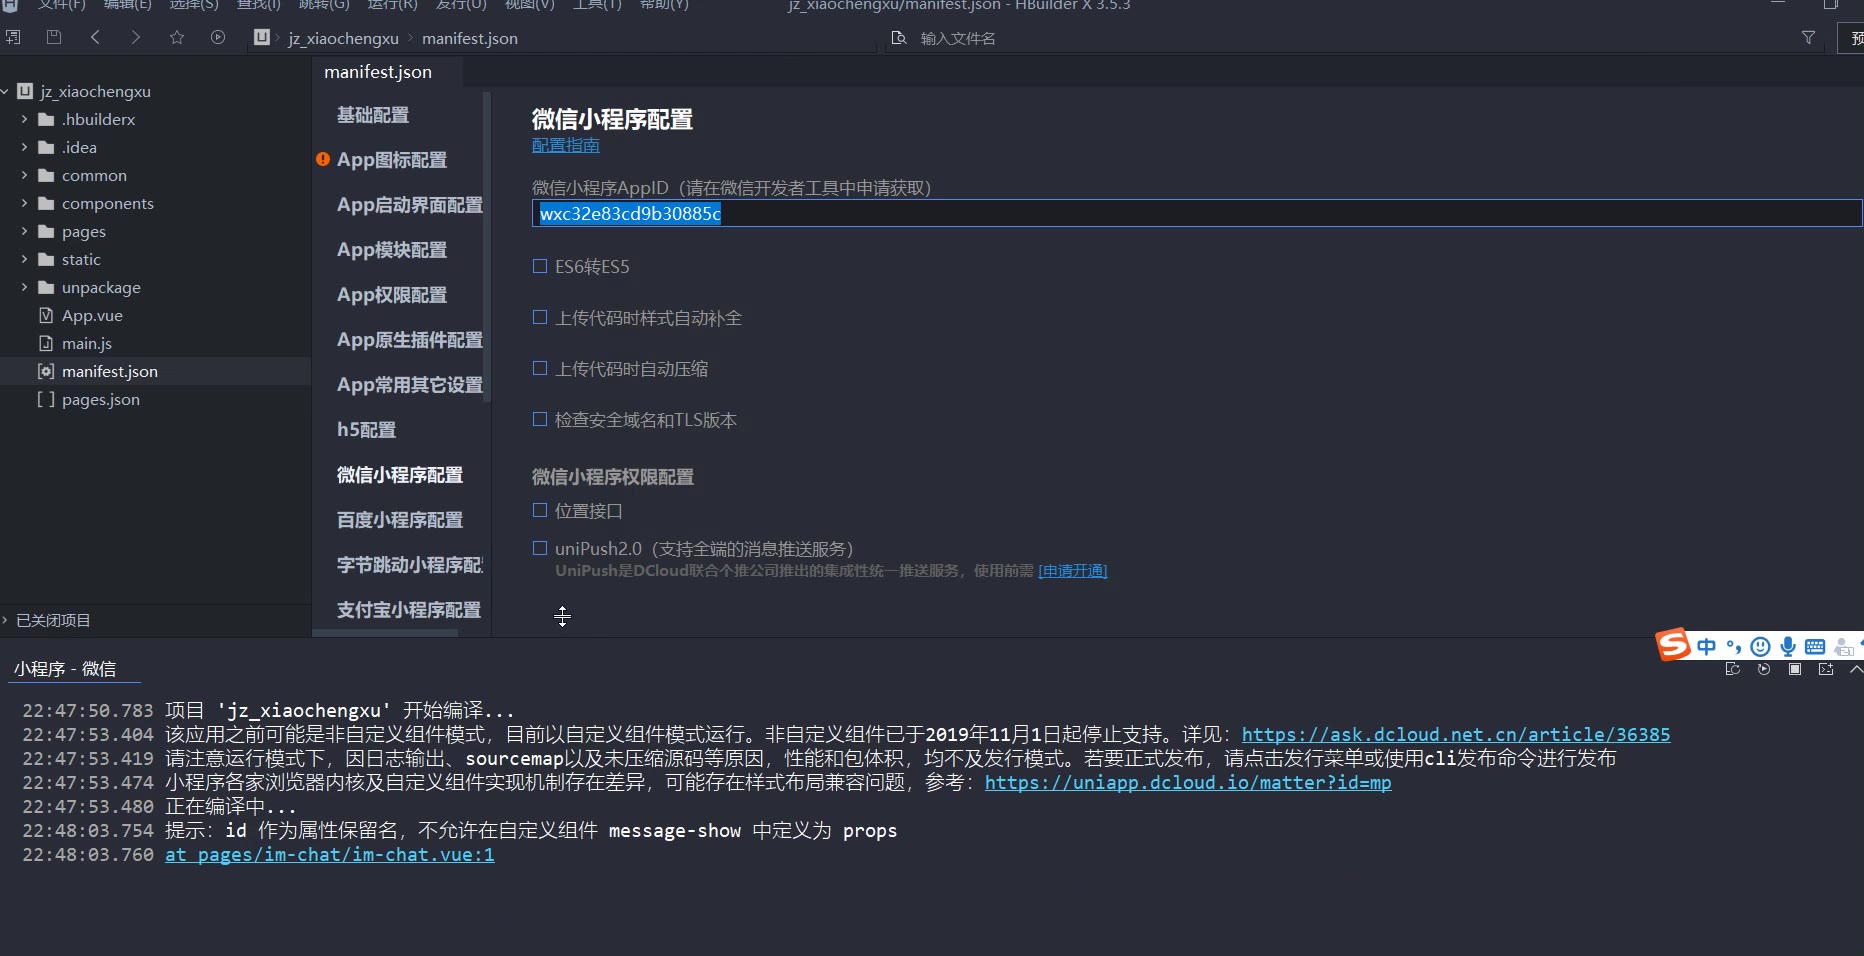
Task: Open the 配置指南 link
Action: click(x=566, y=145)
